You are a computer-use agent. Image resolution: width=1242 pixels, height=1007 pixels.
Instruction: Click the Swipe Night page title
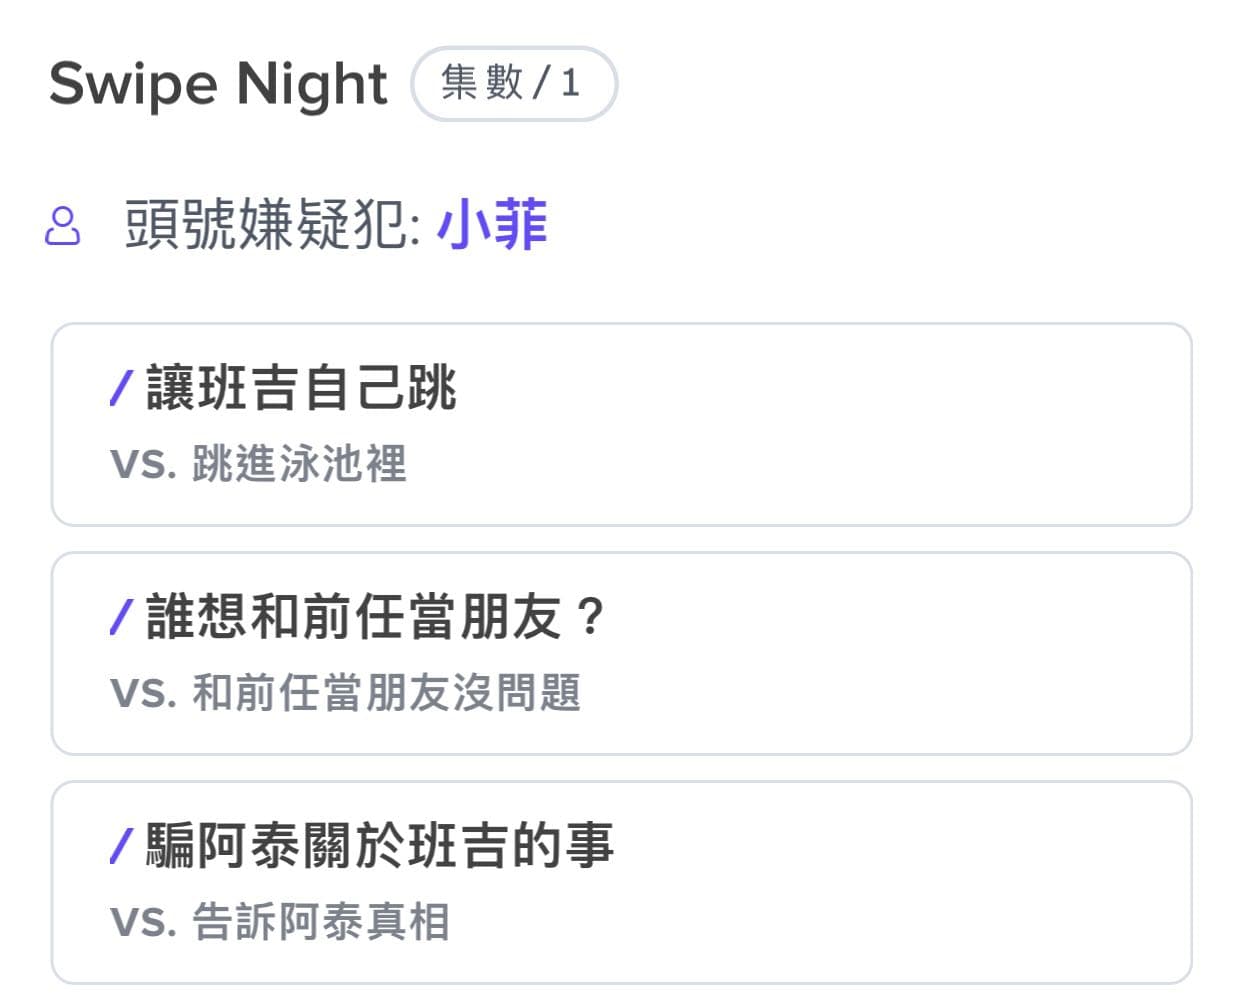218,85
